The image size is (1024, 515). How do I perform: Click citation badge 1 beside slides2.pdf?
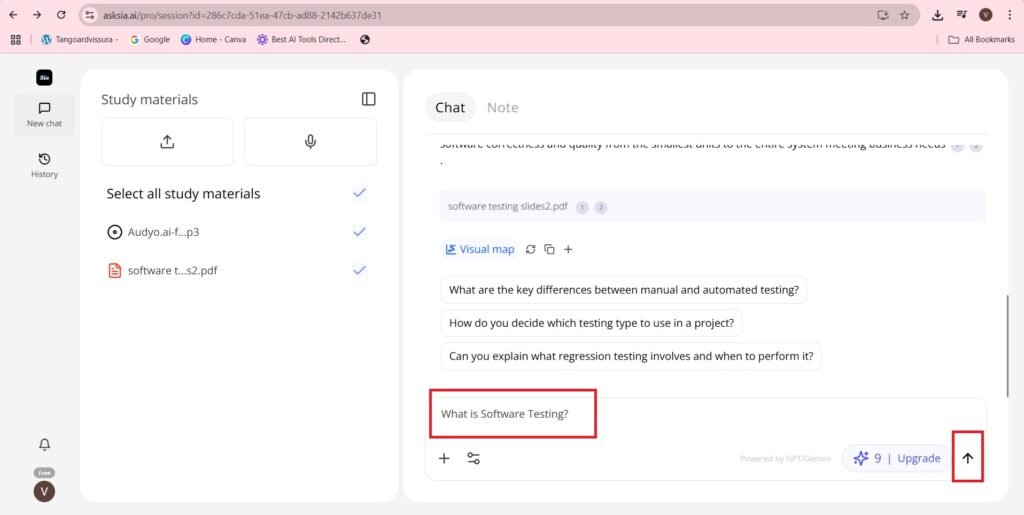pos(582,208)
